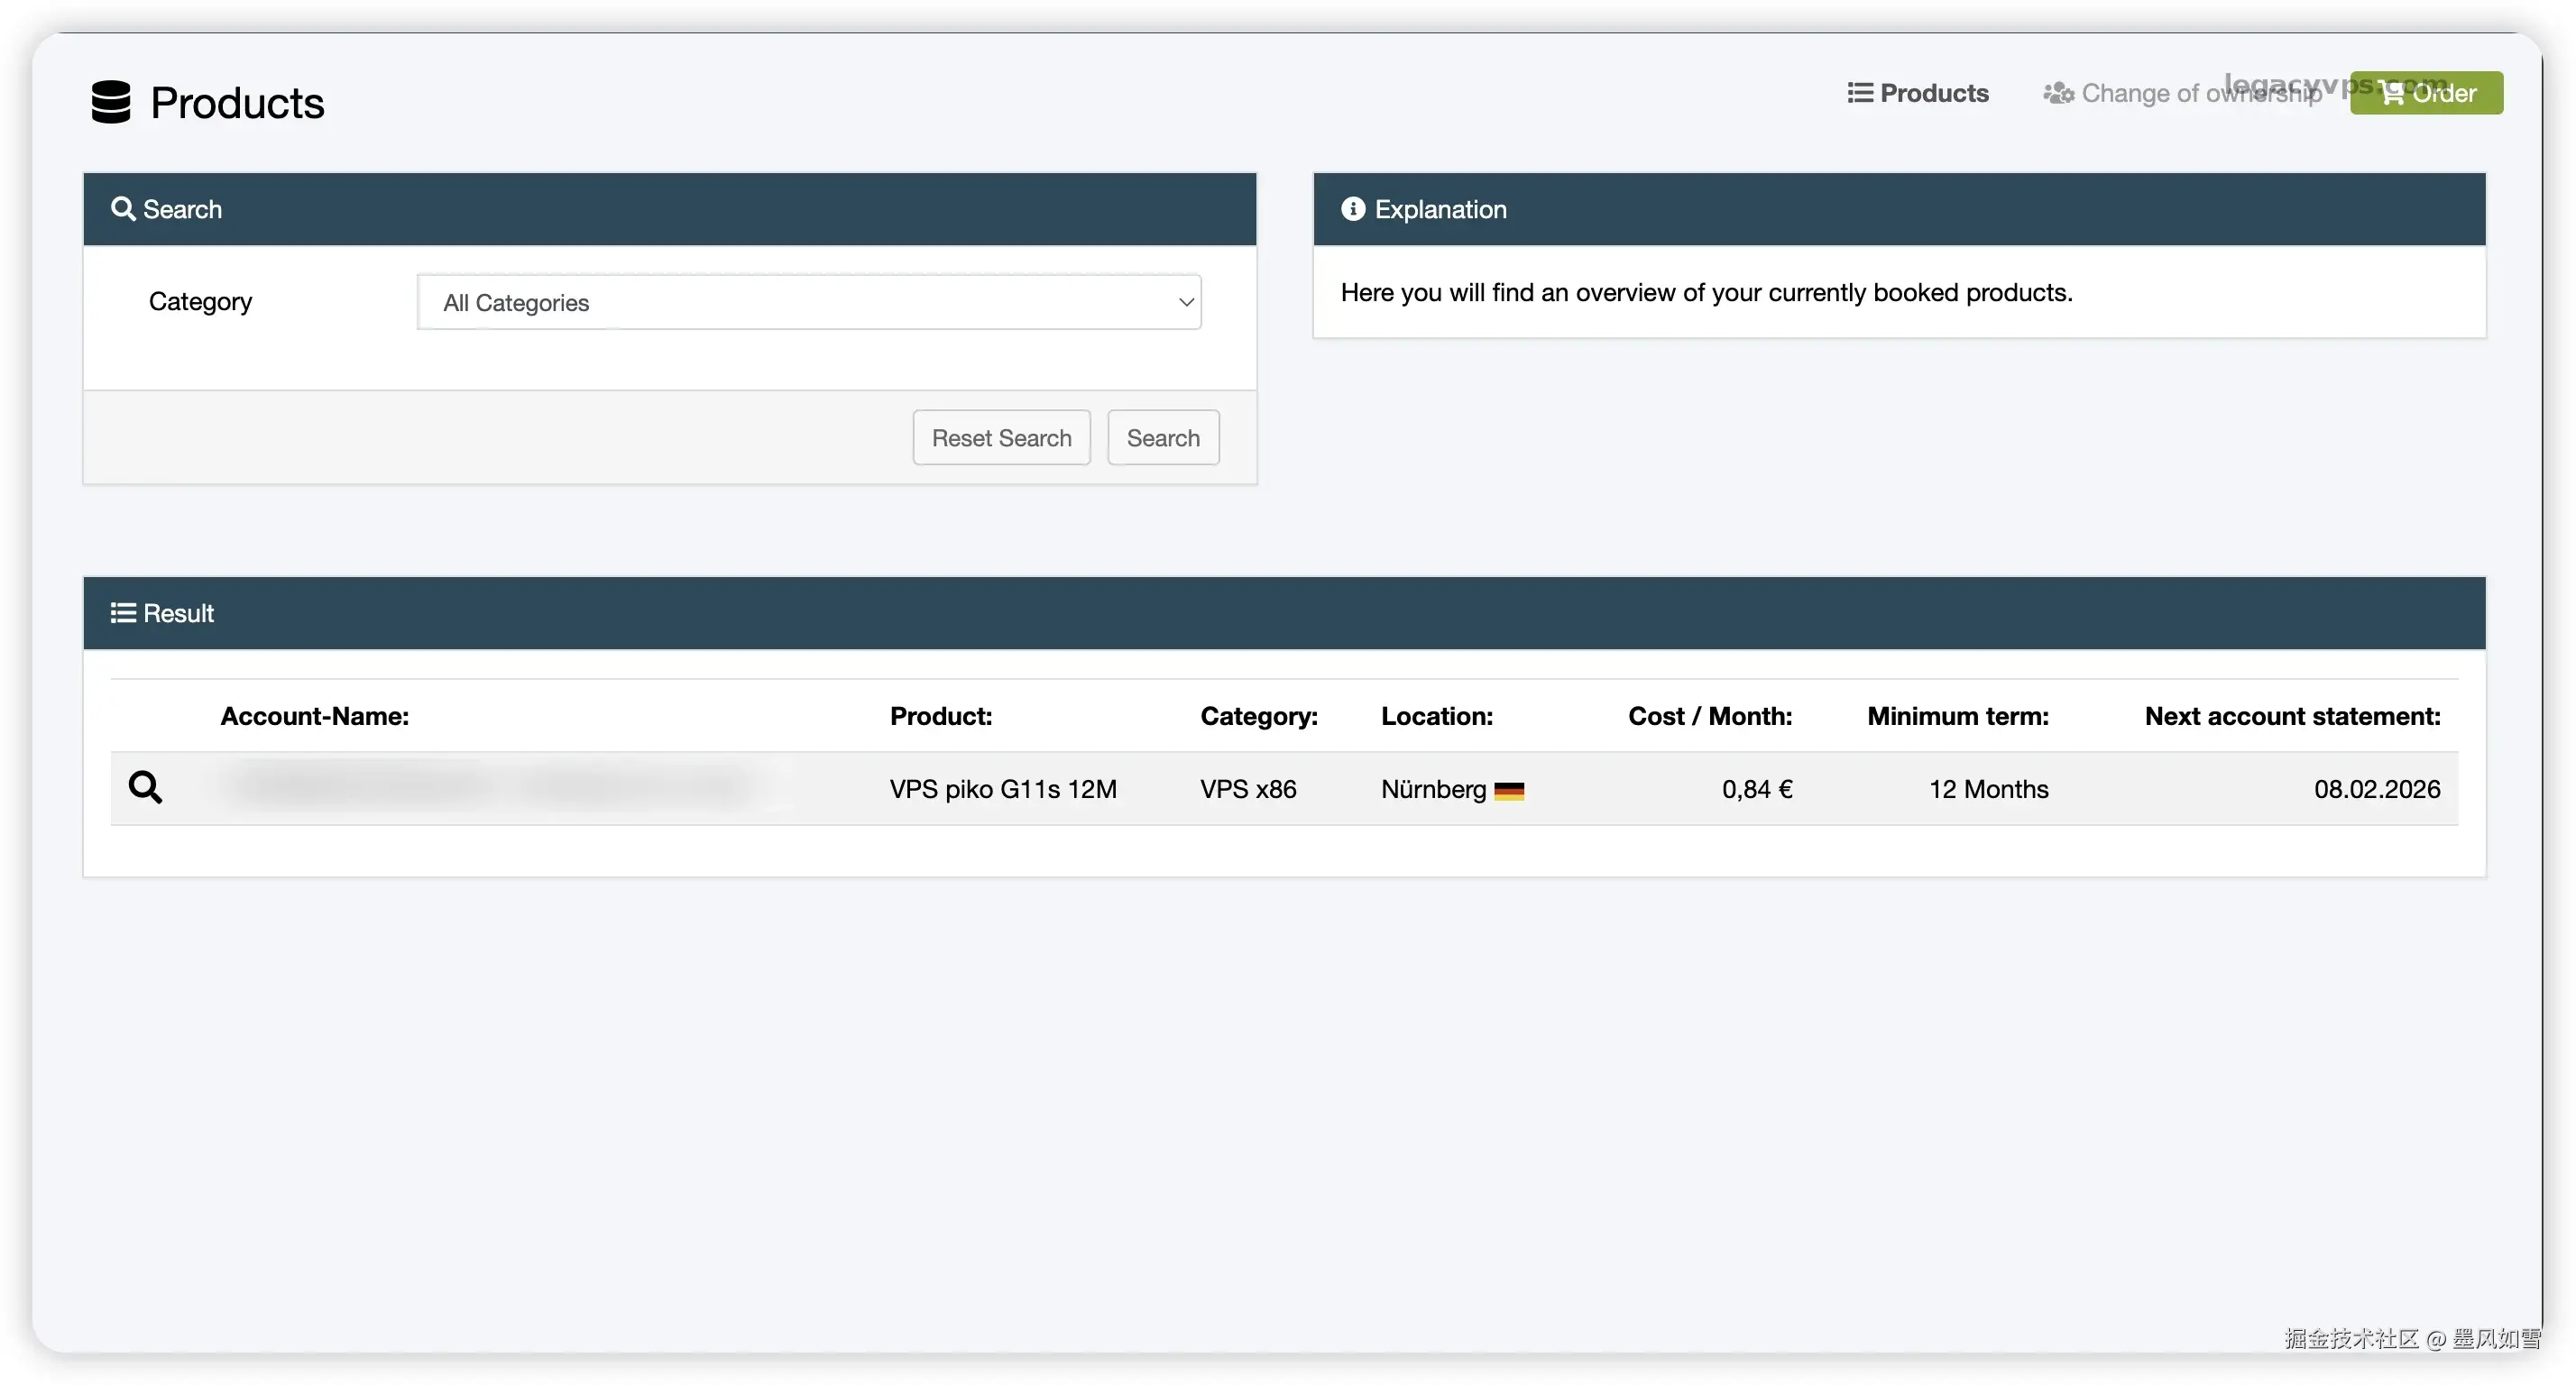
Task: Click the info icon in Explanation header
Action: pyautogui.click(x=1352, y=209)
